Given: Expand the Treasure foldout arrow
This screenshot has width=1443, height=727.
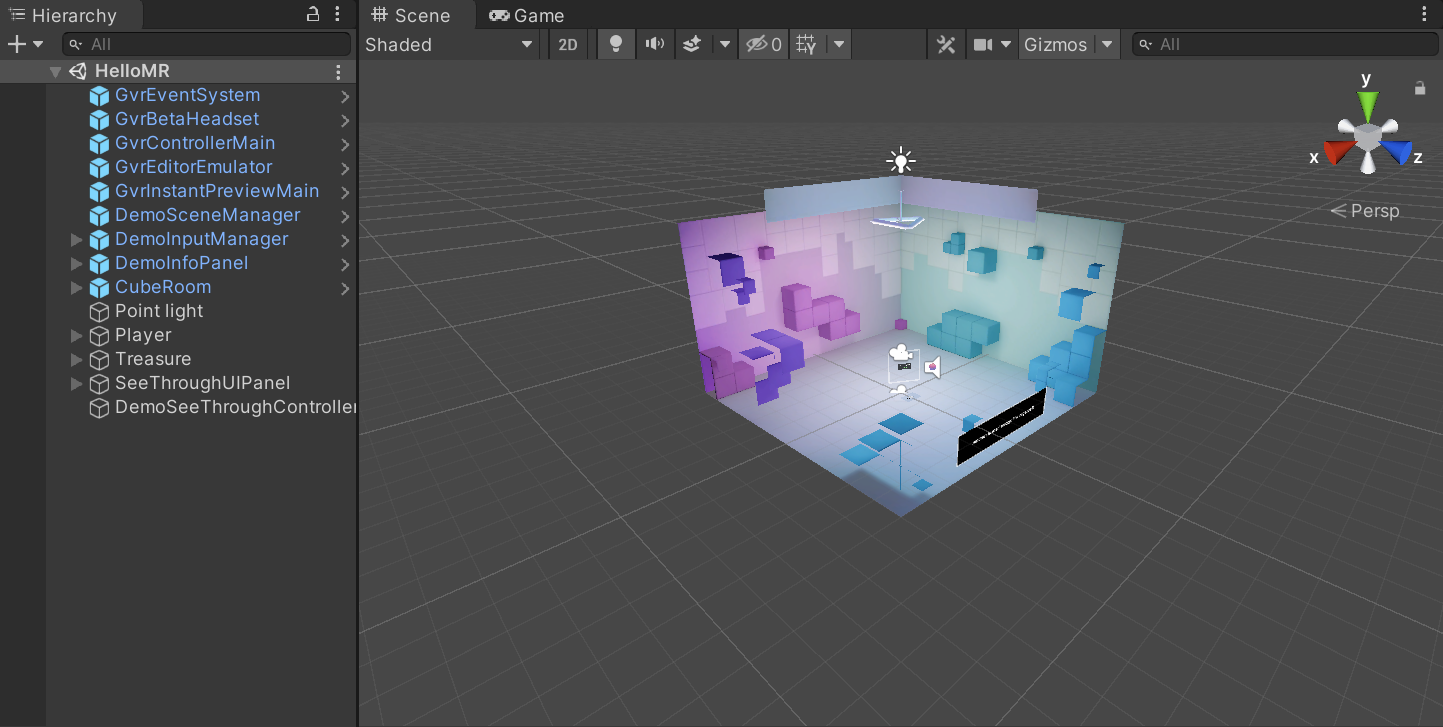Looking at the screenshot, I should [x=76, y=360].
